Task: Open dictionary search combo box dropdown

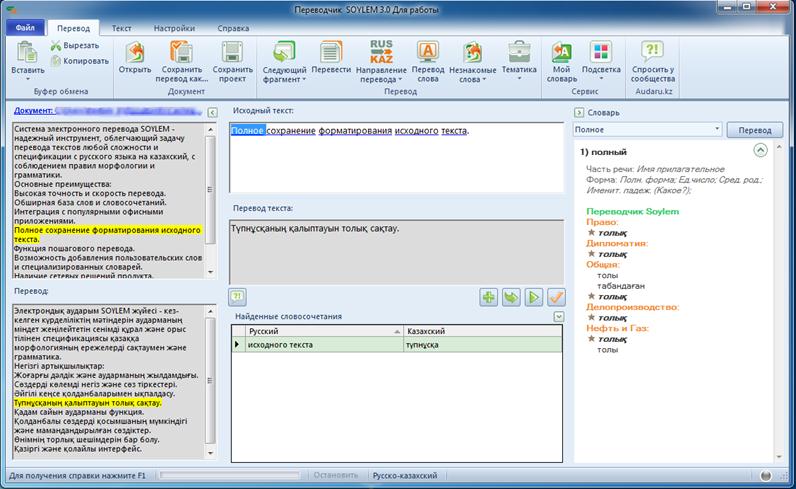Action: (717, 130)
